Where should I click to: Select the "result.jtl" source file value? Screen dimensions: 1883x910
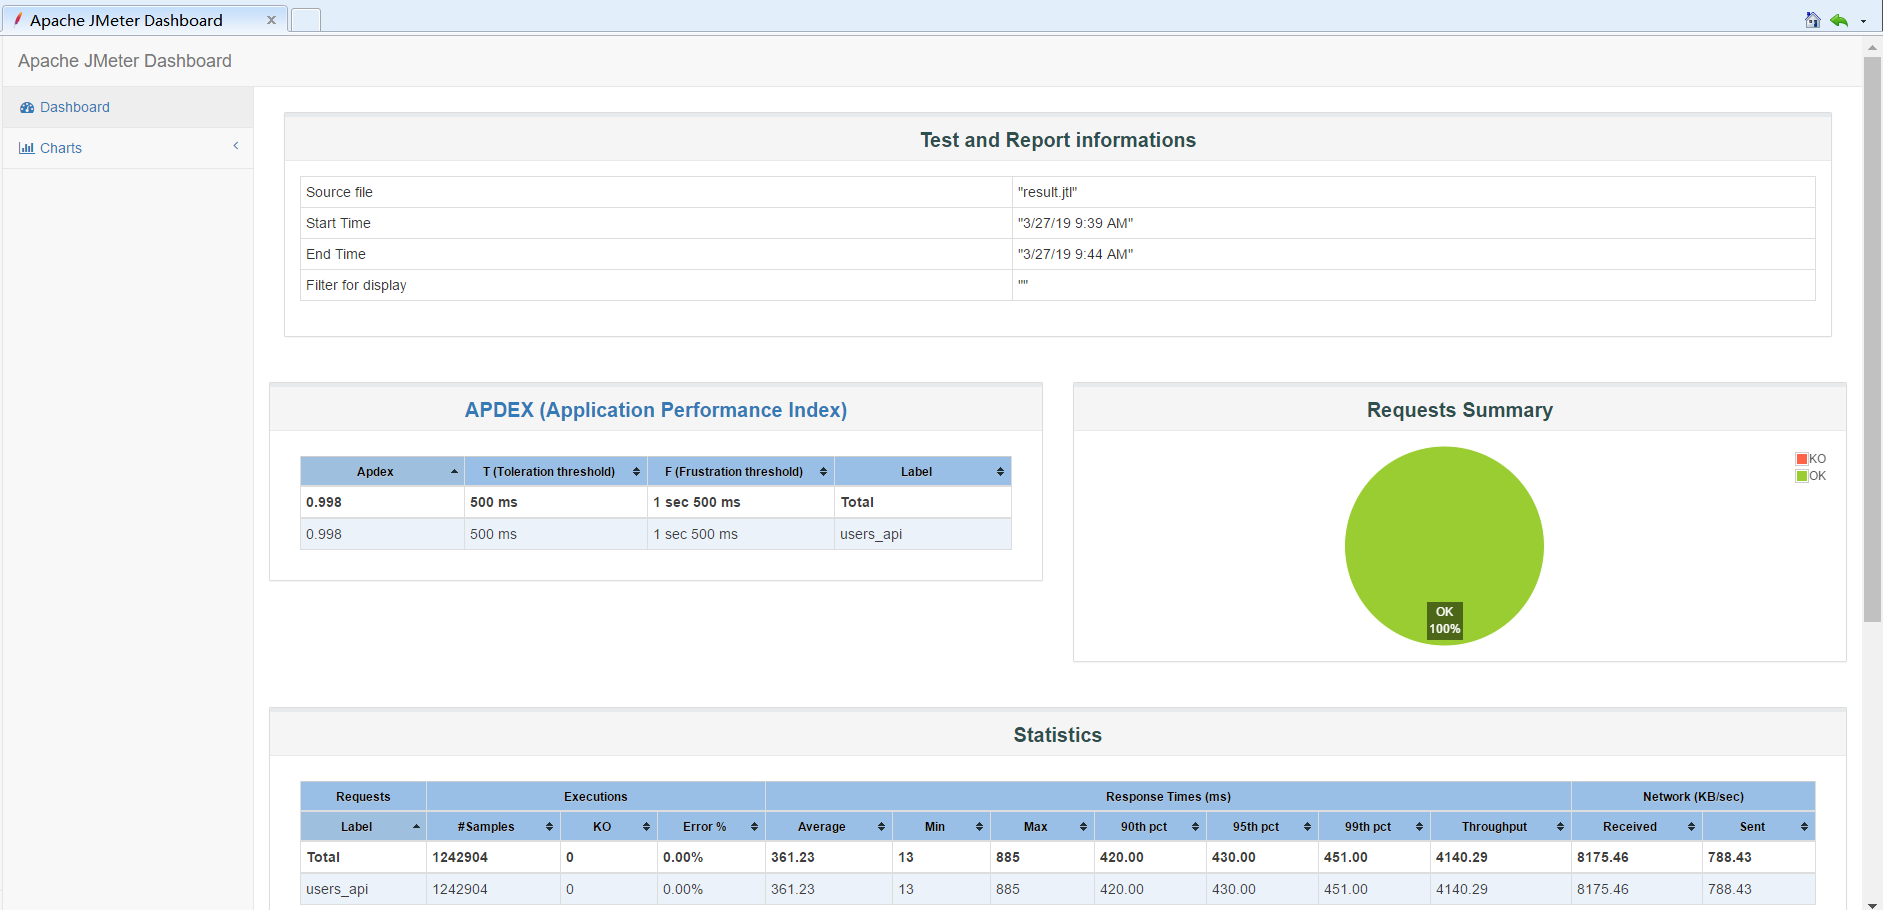(x=1047, y=192)
